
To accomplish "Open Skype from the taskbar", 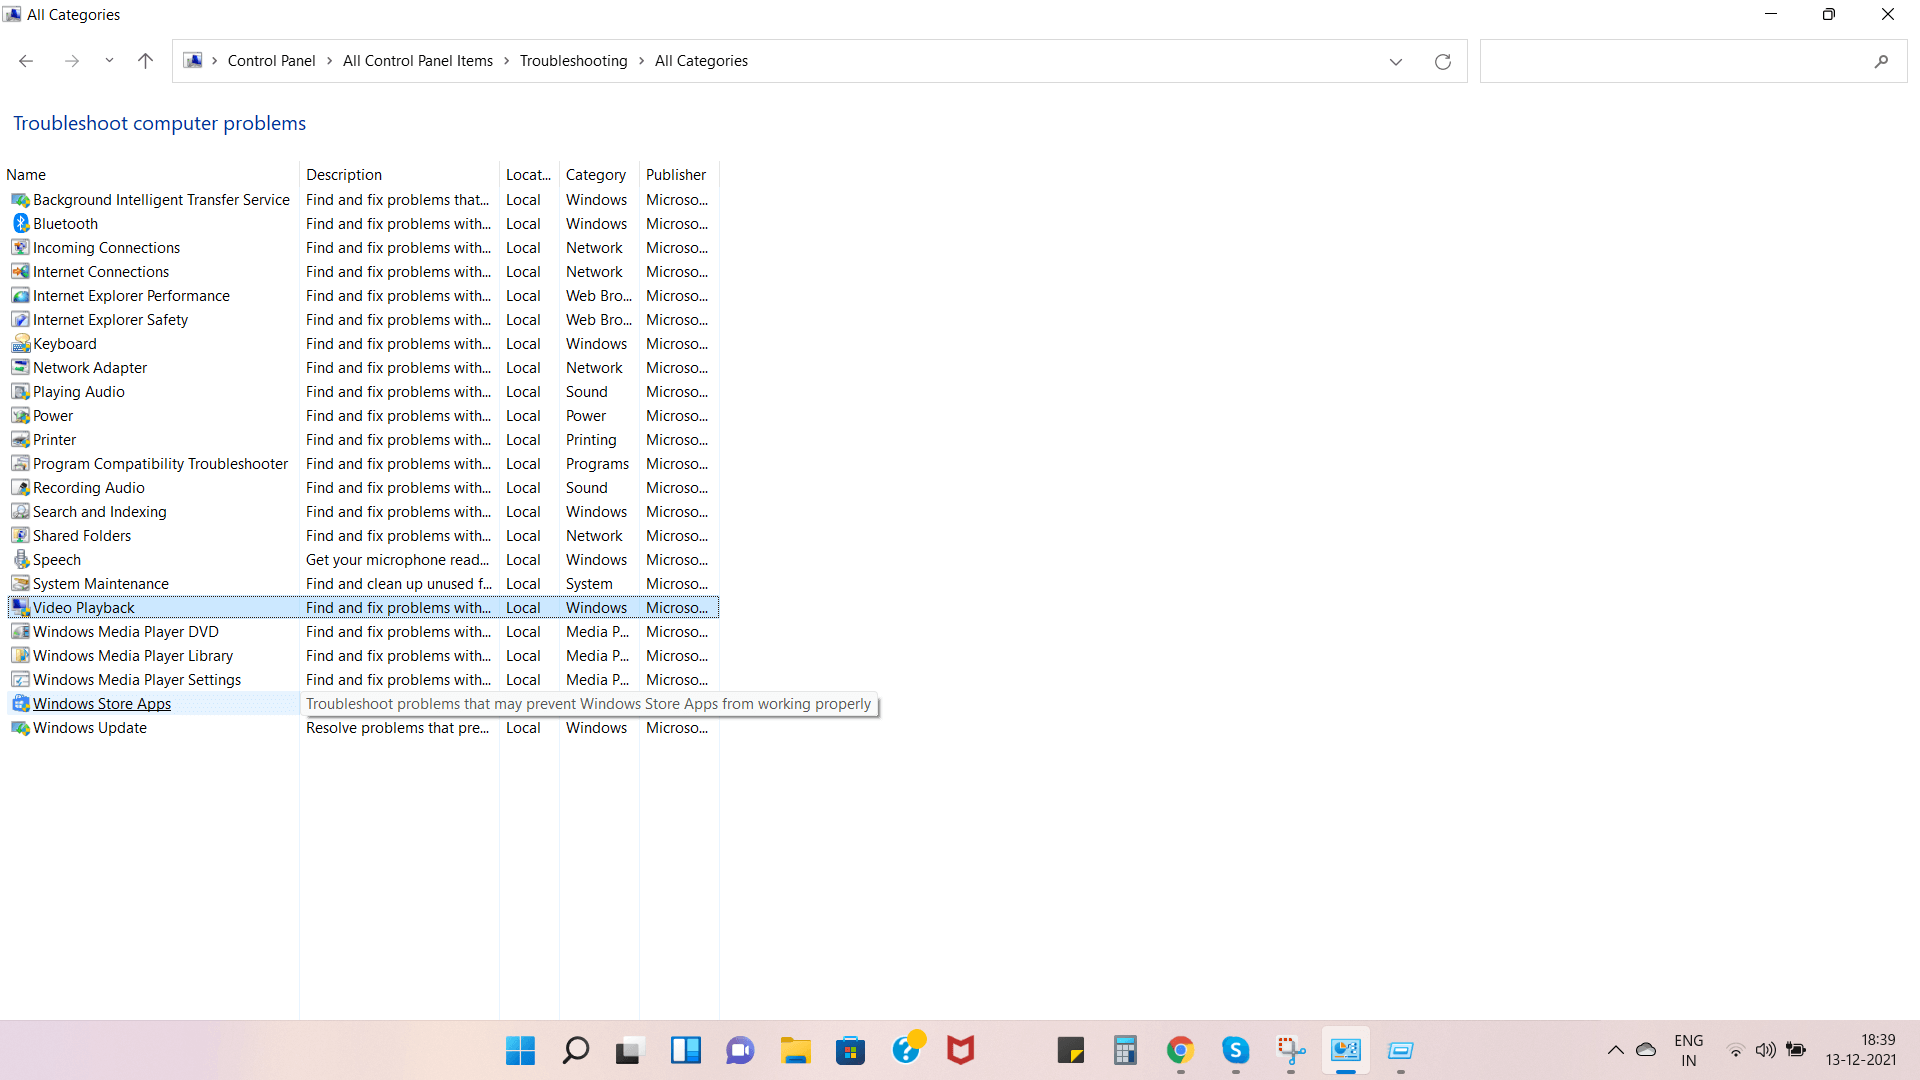I will tap(1235, 1050).
